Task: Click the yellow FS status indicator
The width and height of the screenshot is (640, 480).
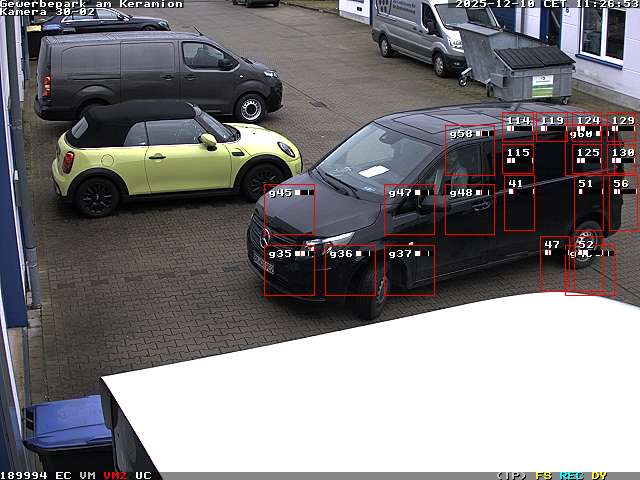Action: [544, 475]
